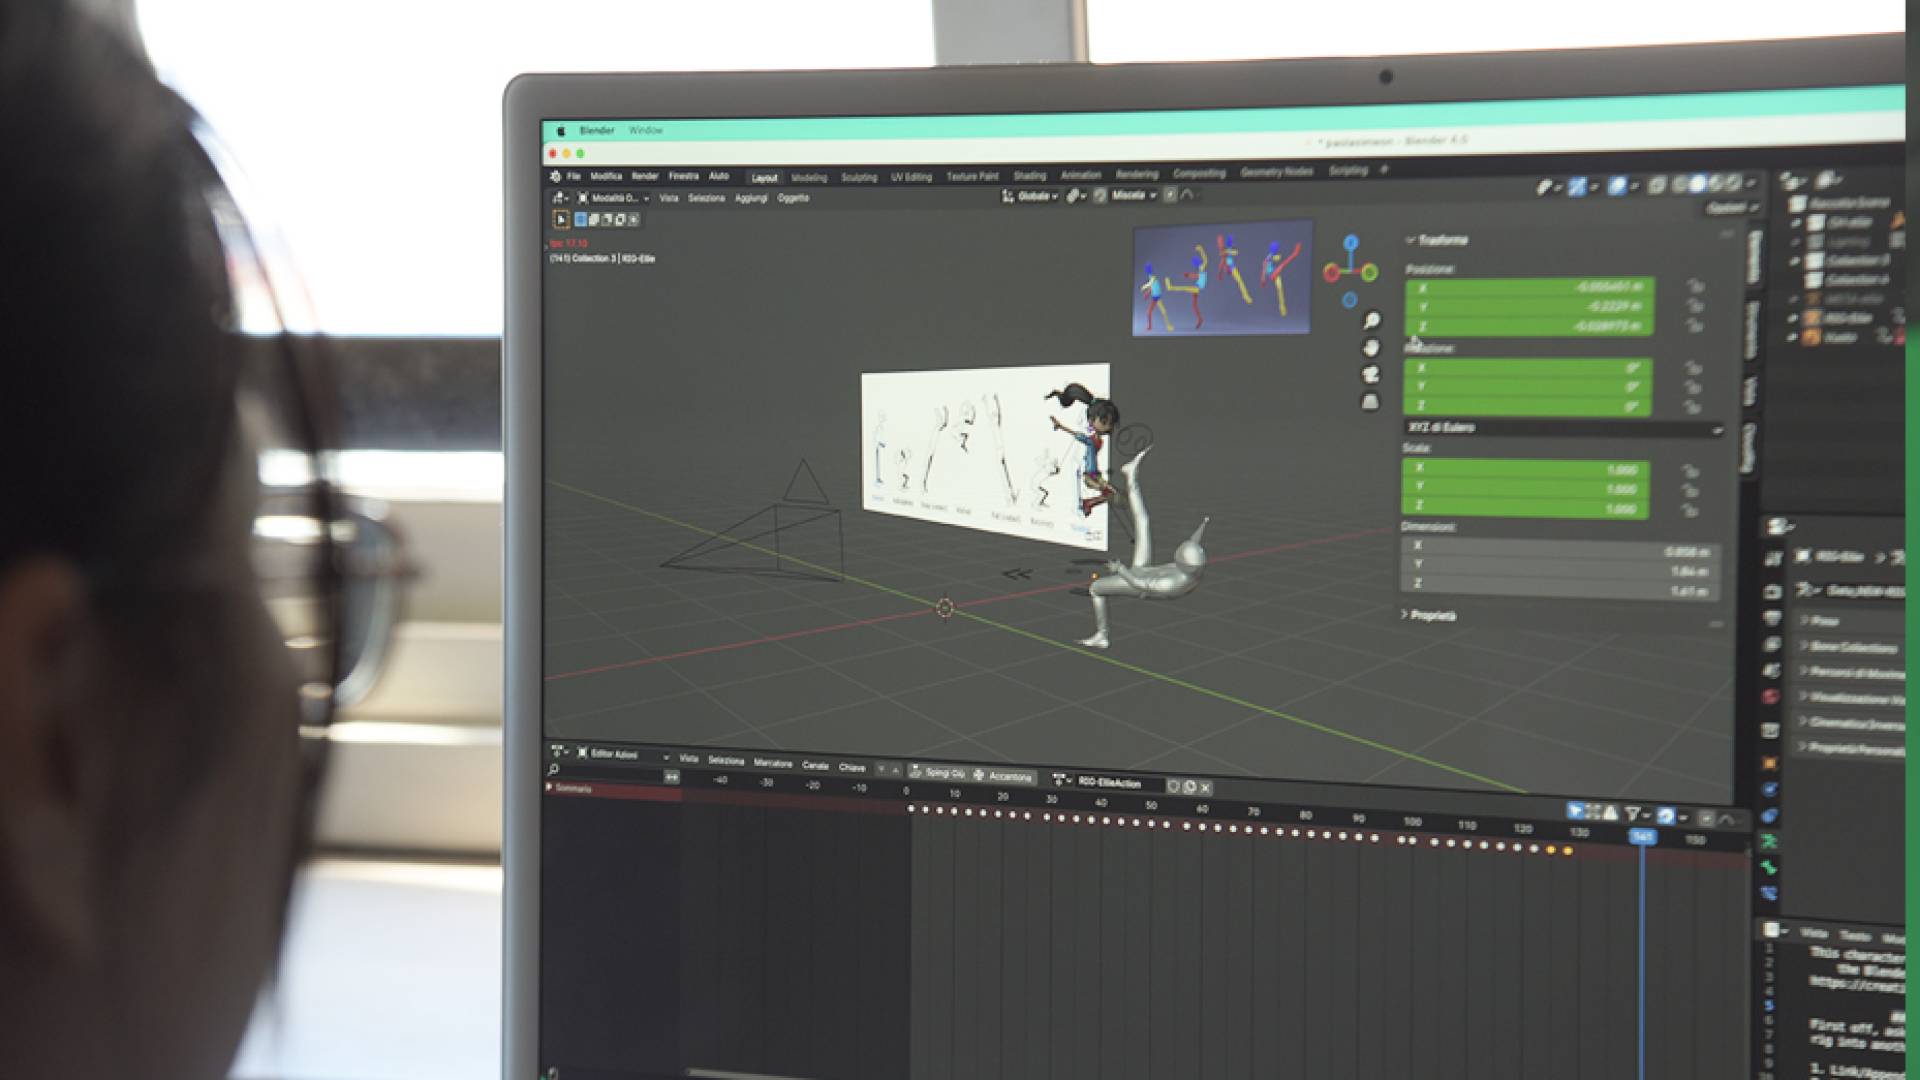This screenshot has height=1080, width=1920.
Task: Open green armature data properties tab
Action: click(x=1769, y=842)
